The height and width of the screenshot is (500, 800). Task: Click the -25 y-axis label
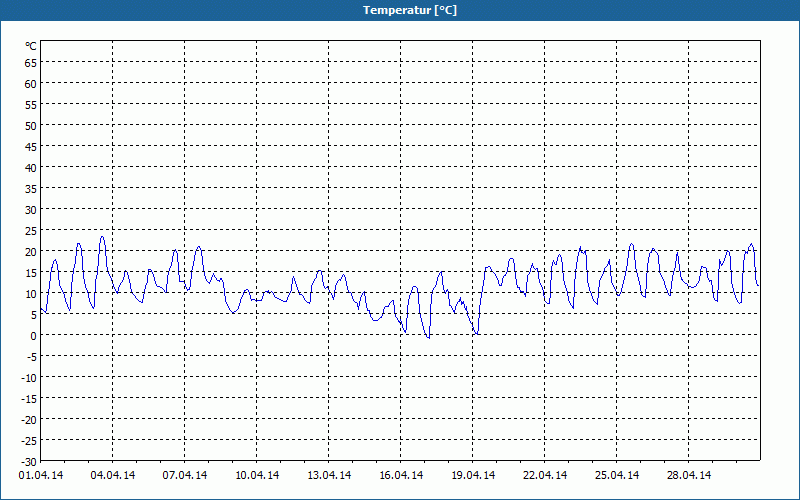(29, 441)
